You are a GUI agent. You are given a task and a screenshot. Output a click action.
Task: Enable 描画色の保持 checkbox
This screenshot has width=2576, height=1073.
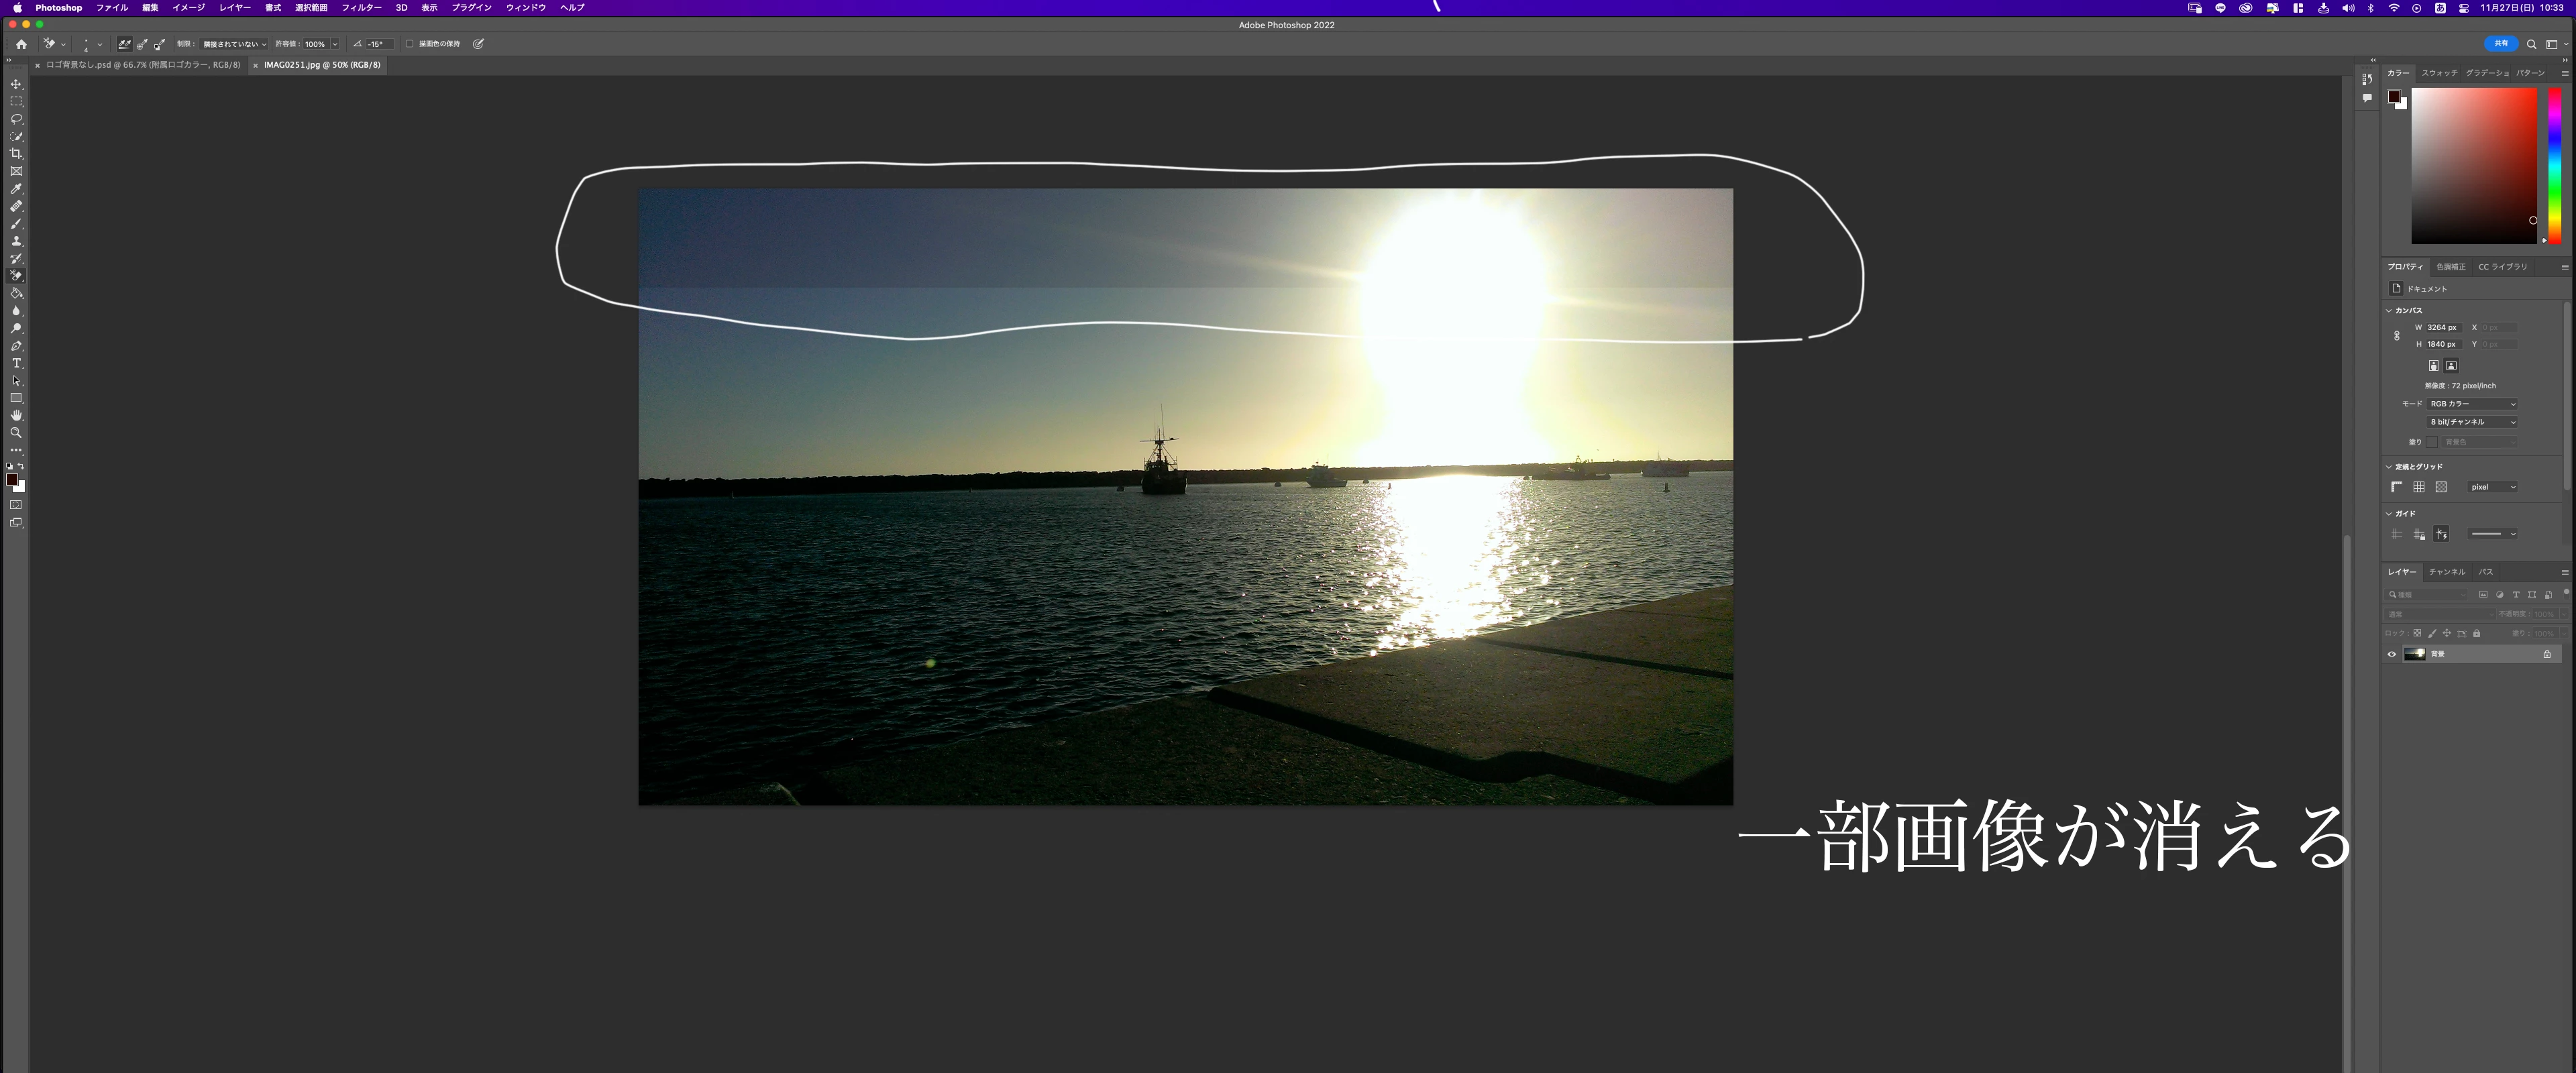(409, 44)
